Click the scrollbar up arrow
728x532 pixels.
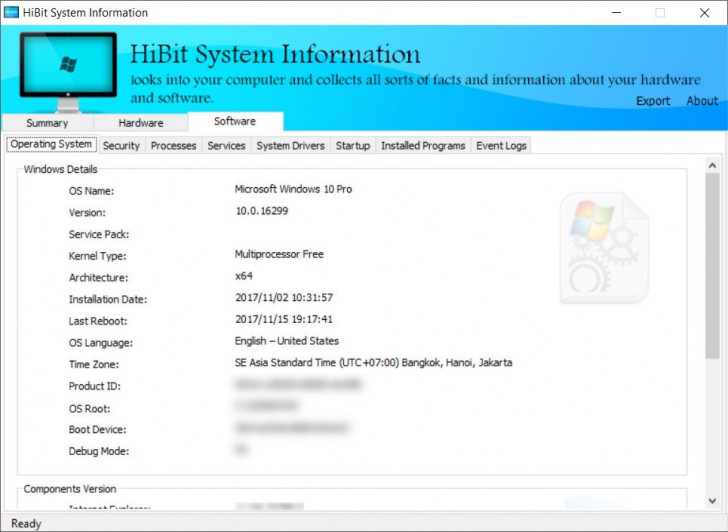point(712,165)
